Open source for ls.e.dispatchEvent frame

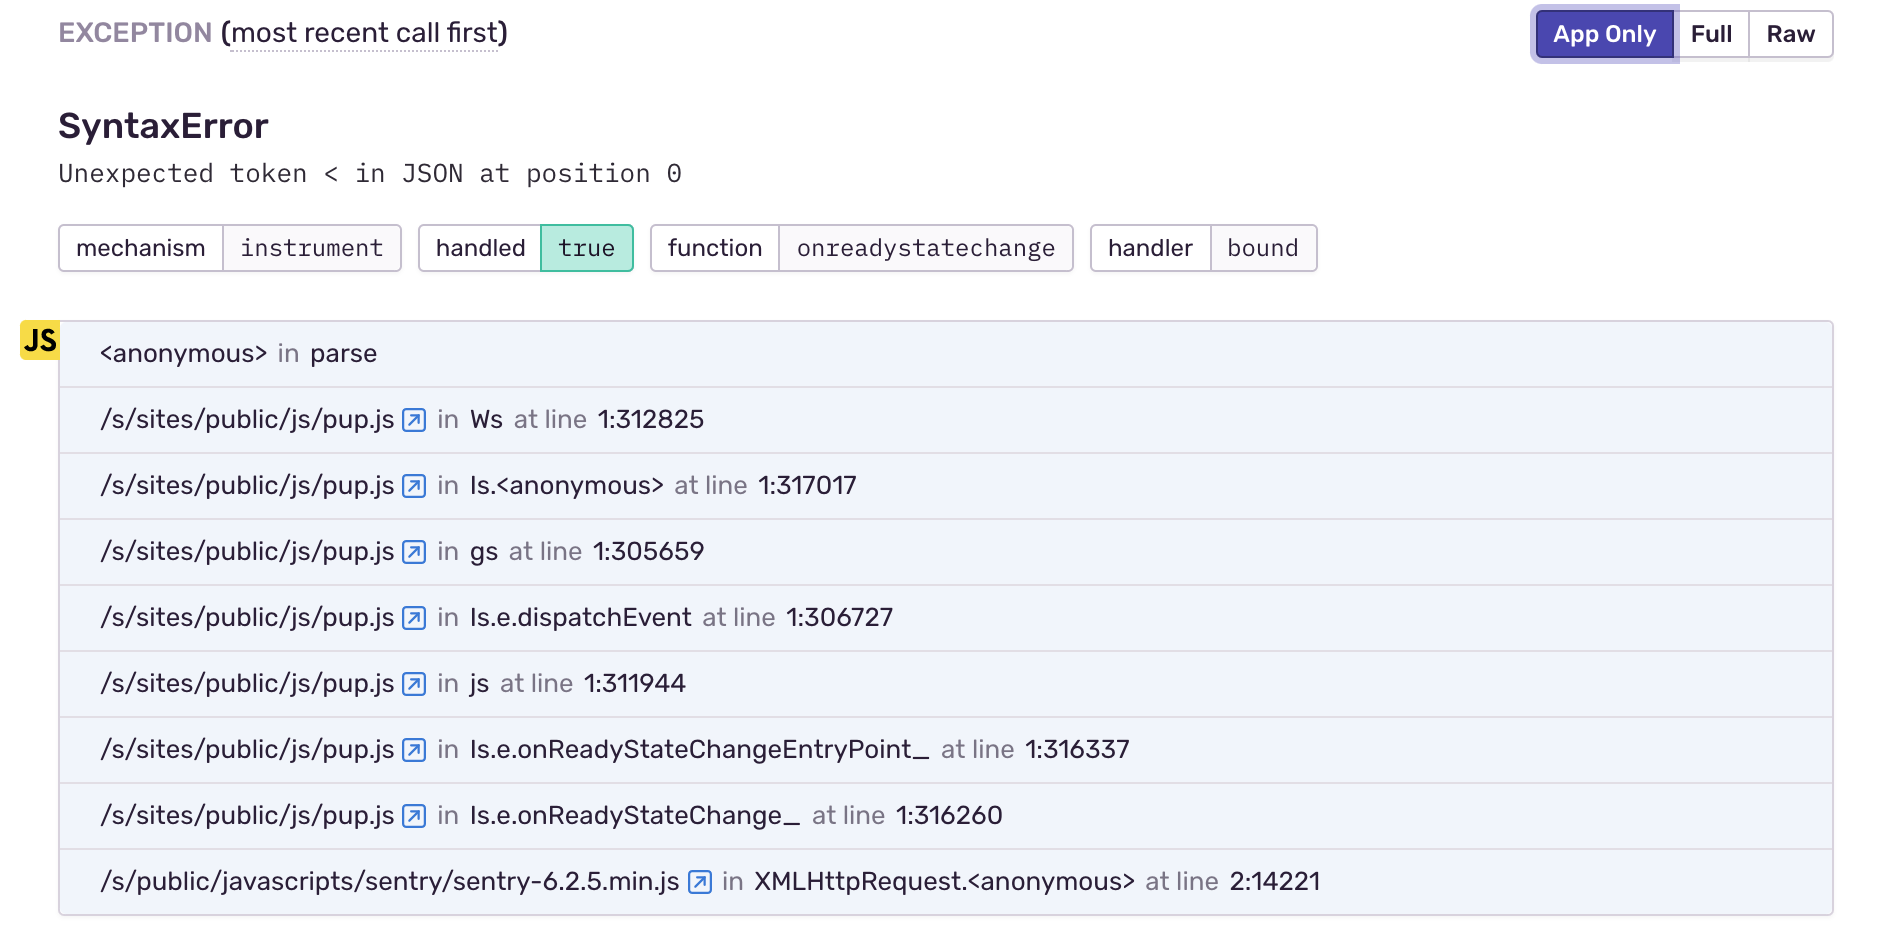pos(413,618)
